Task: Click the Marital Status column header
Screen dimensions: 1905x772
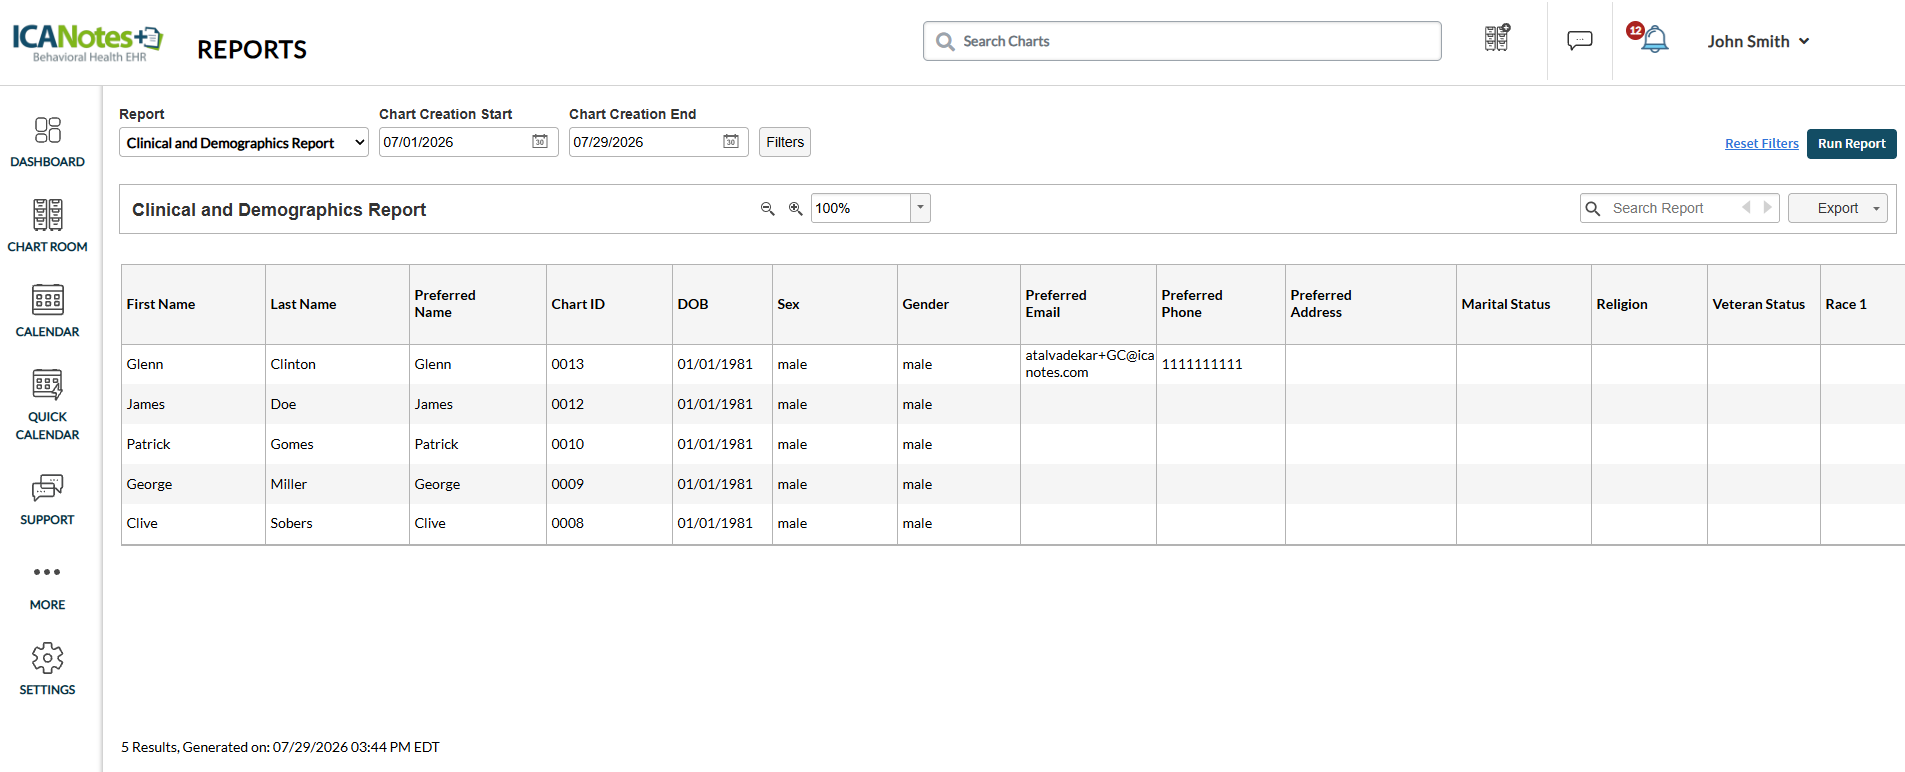Action: pos(1523,304)
